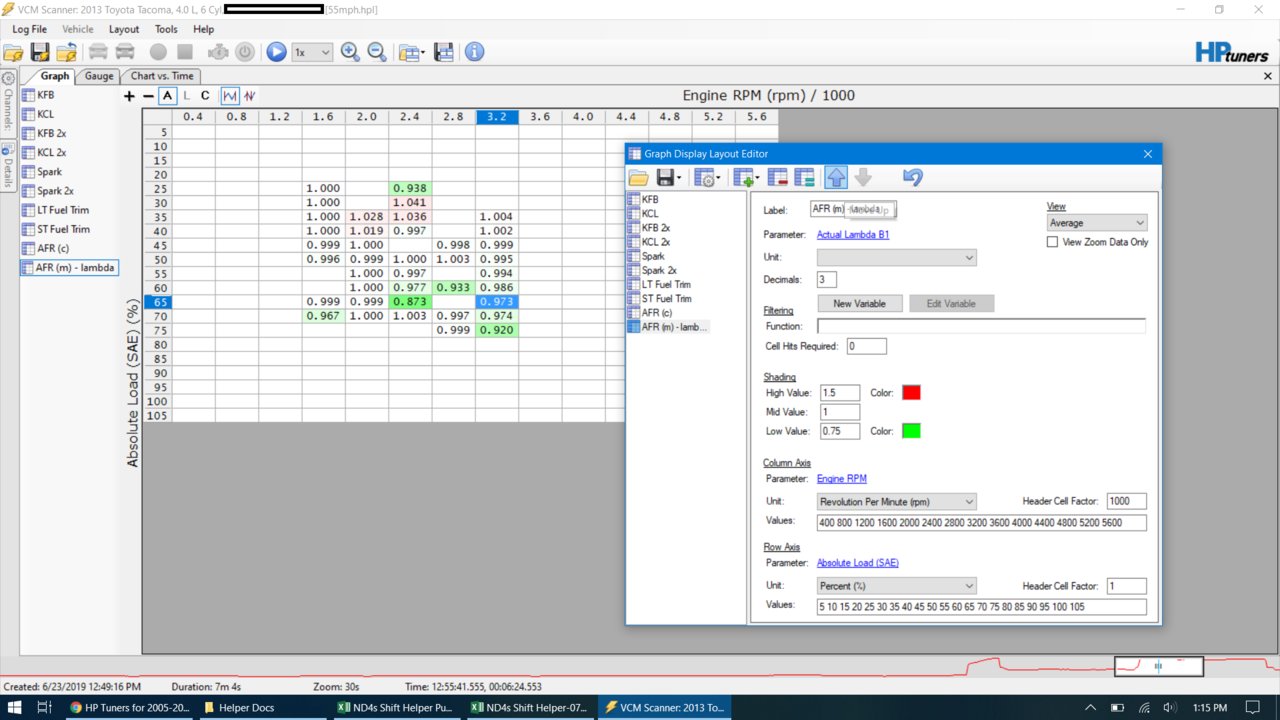1280x720 pixels.
Task: Click the table cell showing 0.873
Action: 410,302
